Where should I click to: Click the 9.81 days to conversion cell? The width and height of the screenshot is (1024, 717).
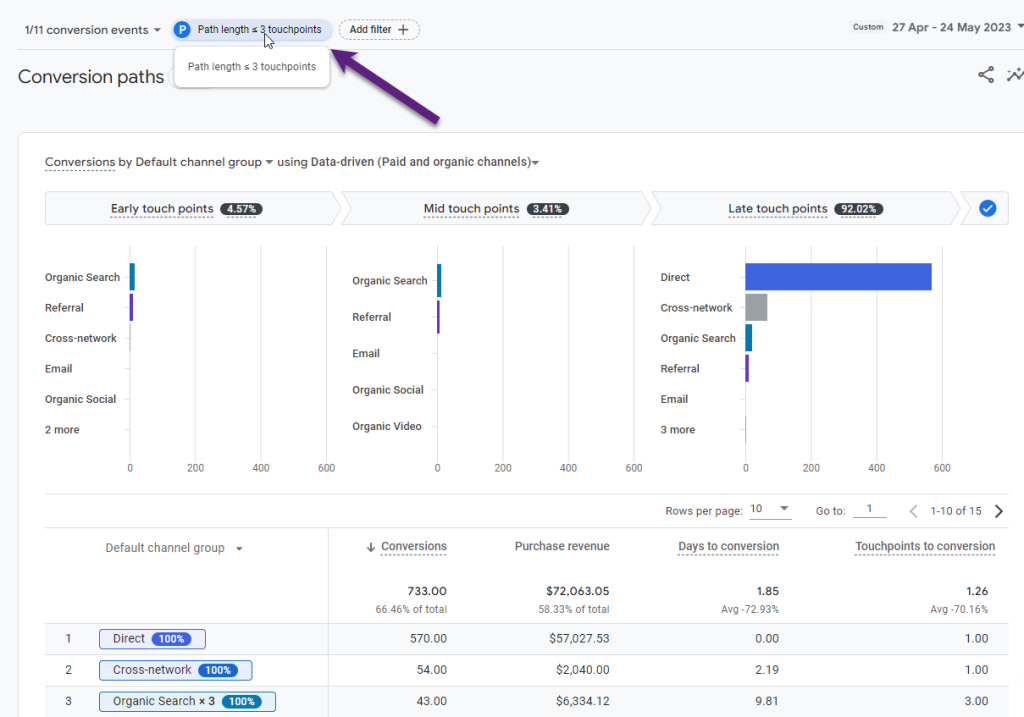click(x=767, y=701)
